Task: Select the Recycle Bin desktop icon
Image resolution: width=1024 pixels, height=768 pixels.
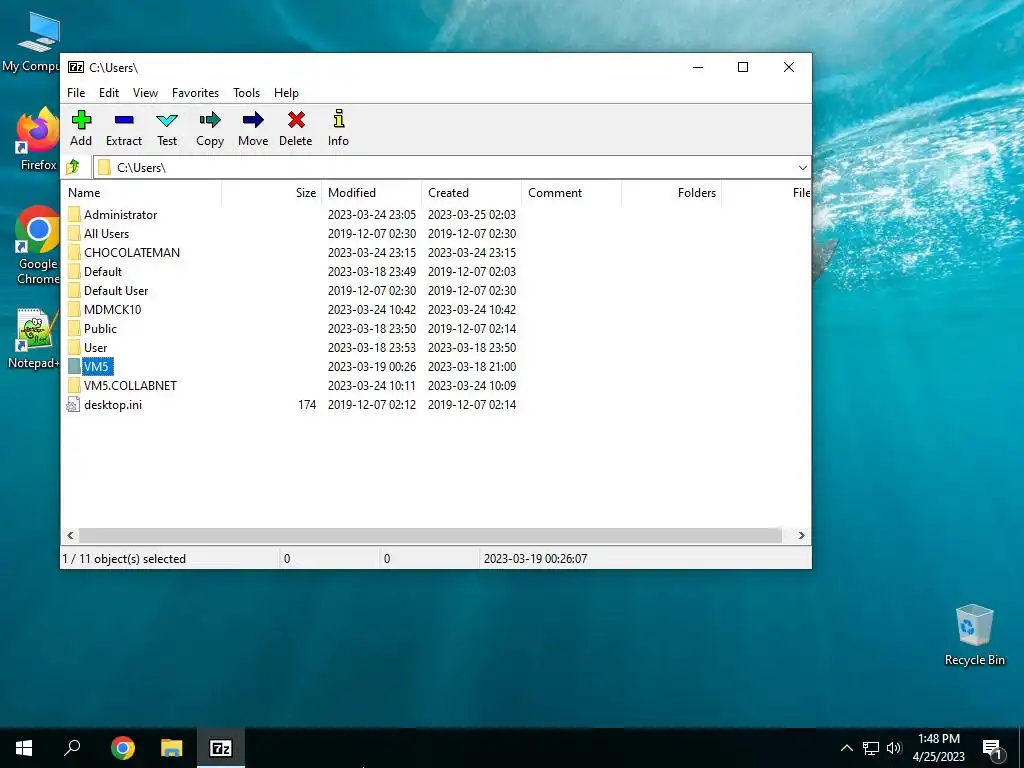Action: click(974, 635)
